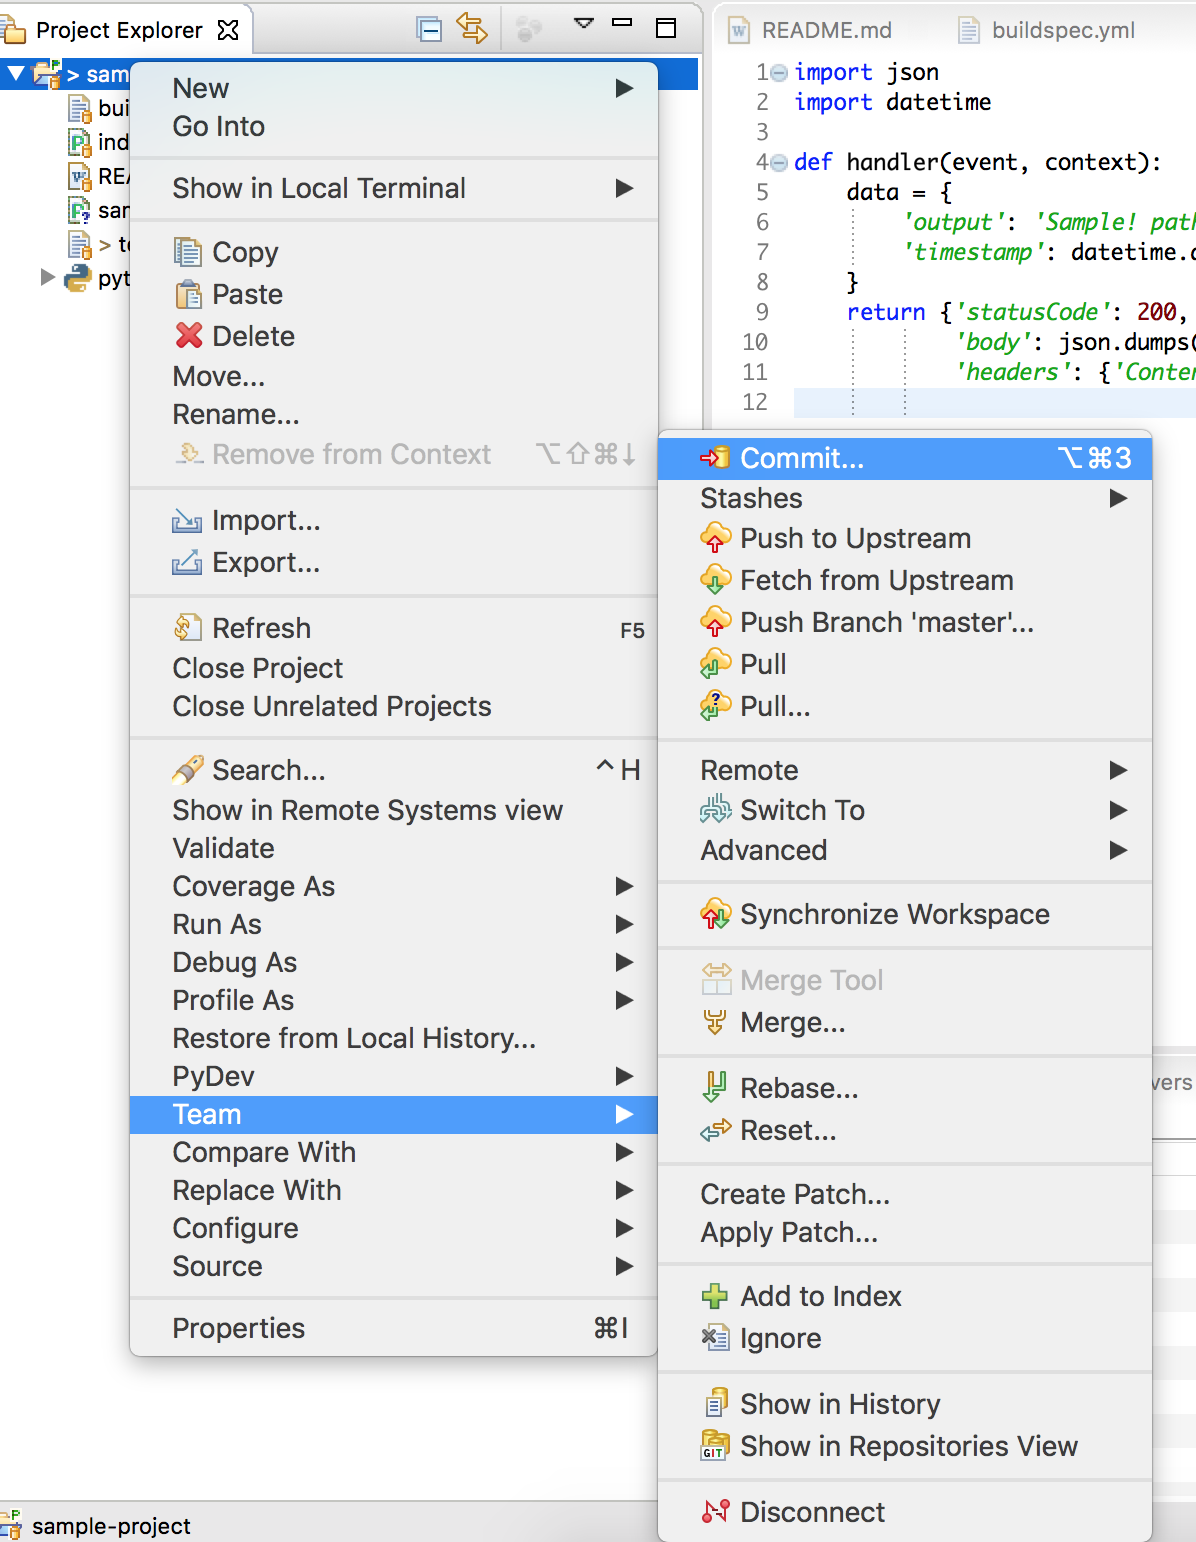Select Fetch from Upstream
The width and height of the screenshot is (1196, 1542).
[x=876, y=580]
